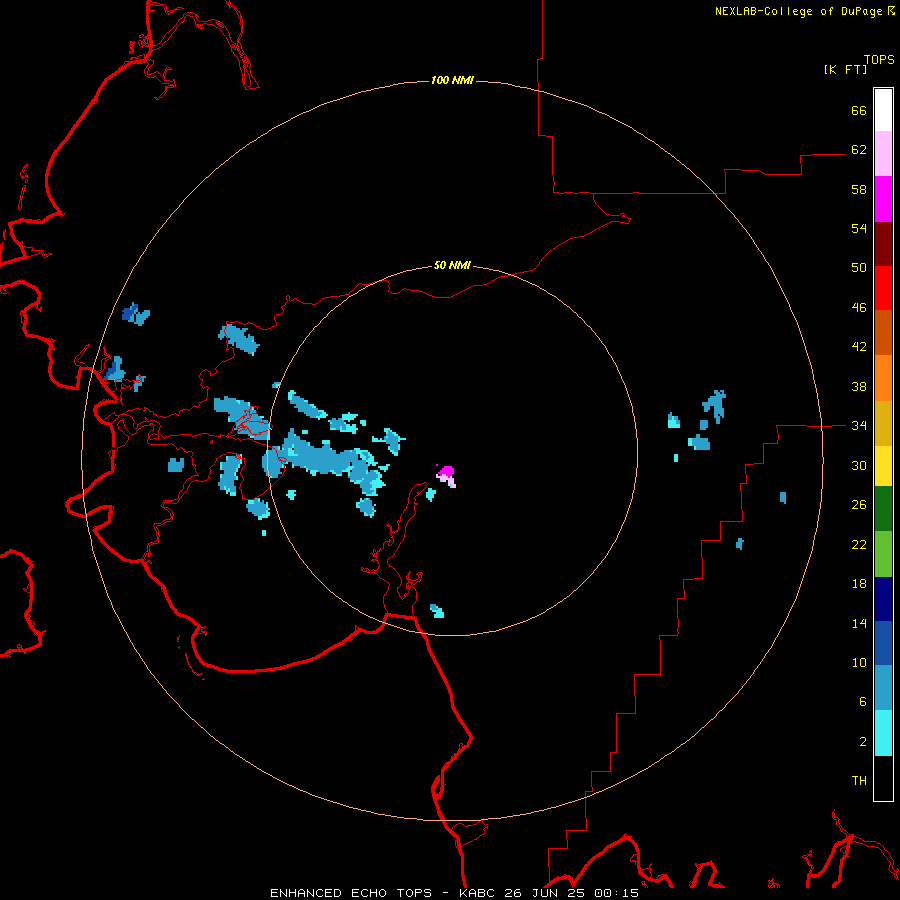
Task: Click the medium blue 10 kft legend swatch
Action: point(883,643)
